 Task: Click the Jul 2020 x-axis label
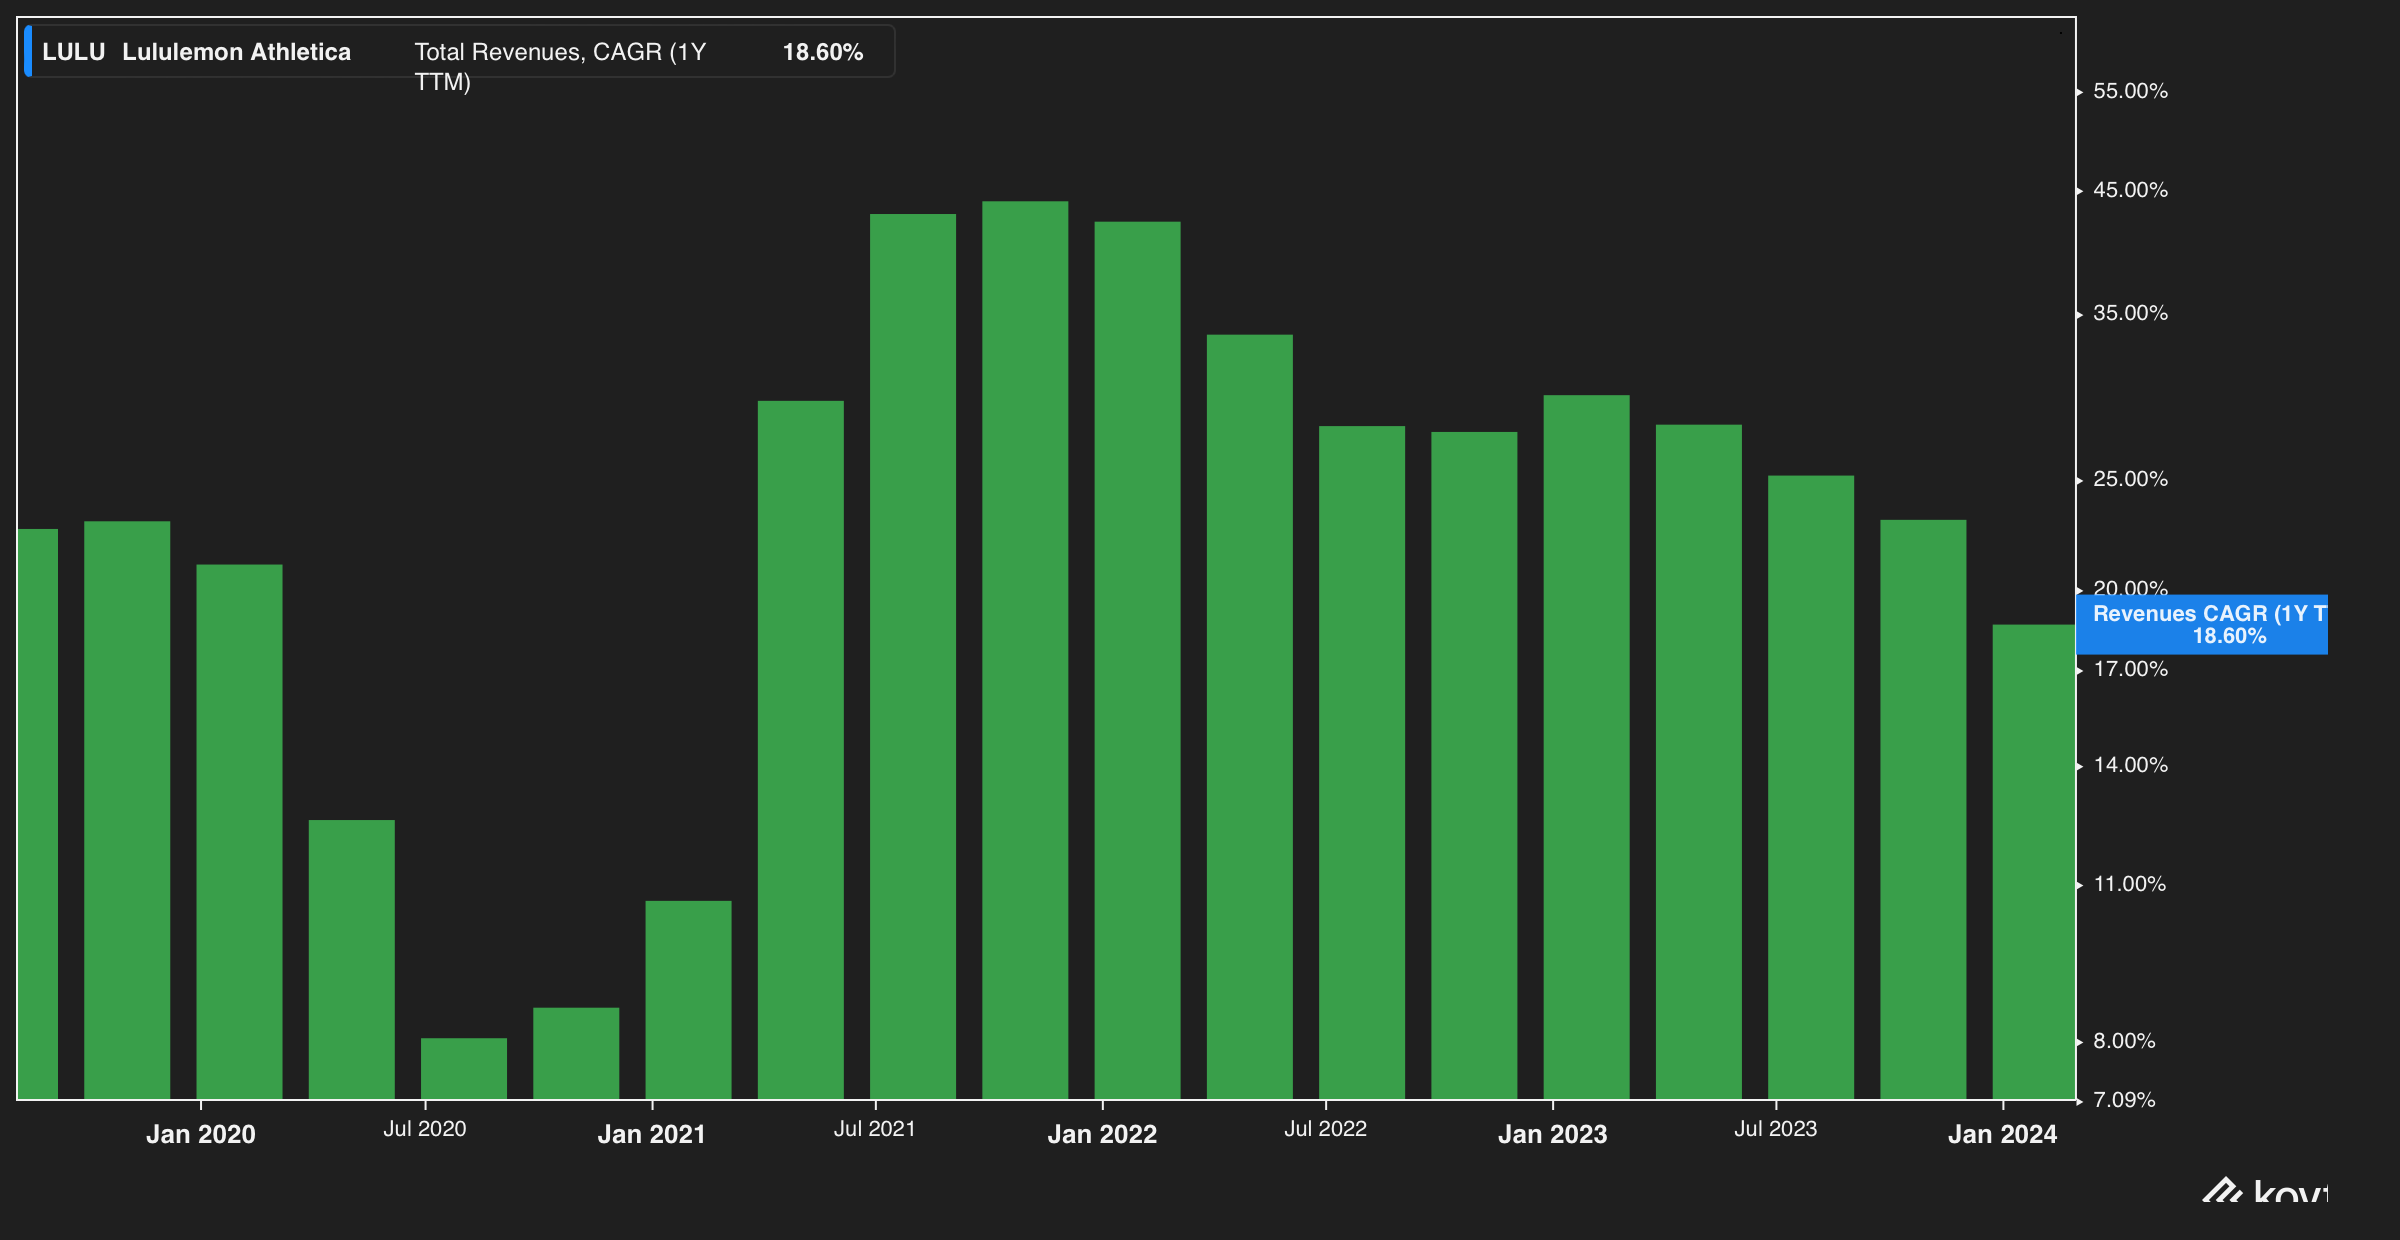(425, 1129)
